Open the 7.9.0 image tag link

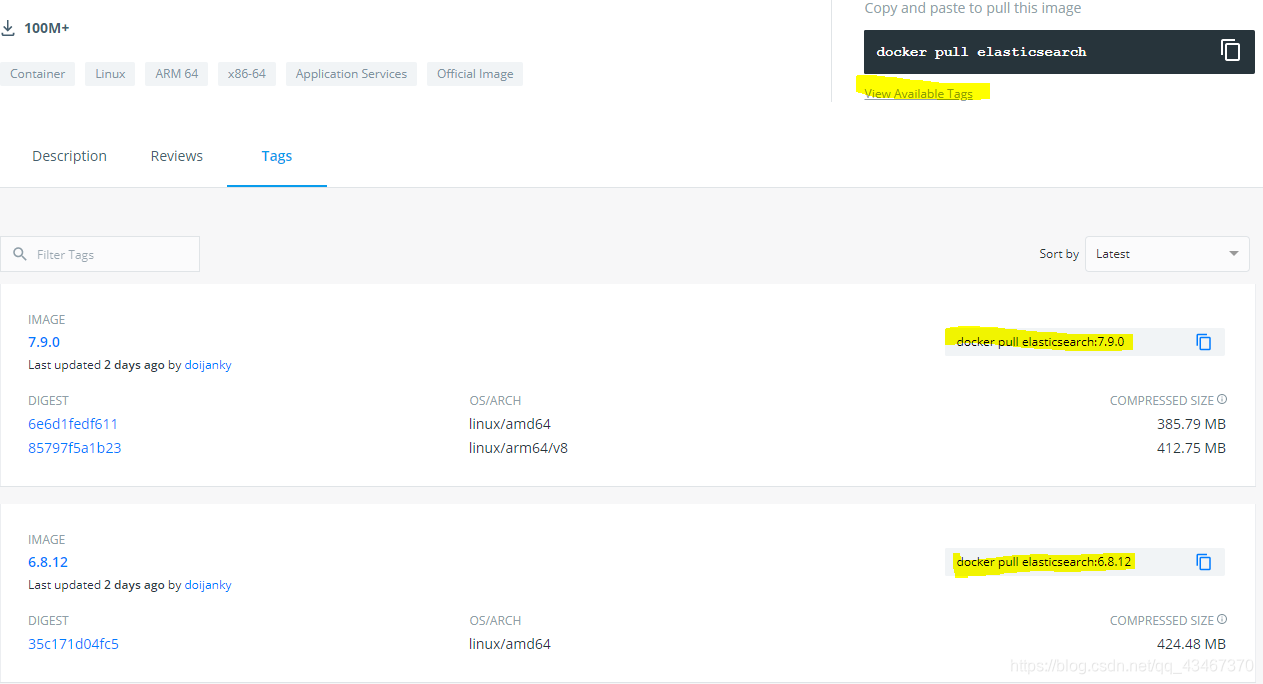pyautogui.click(x=44, y=342)
